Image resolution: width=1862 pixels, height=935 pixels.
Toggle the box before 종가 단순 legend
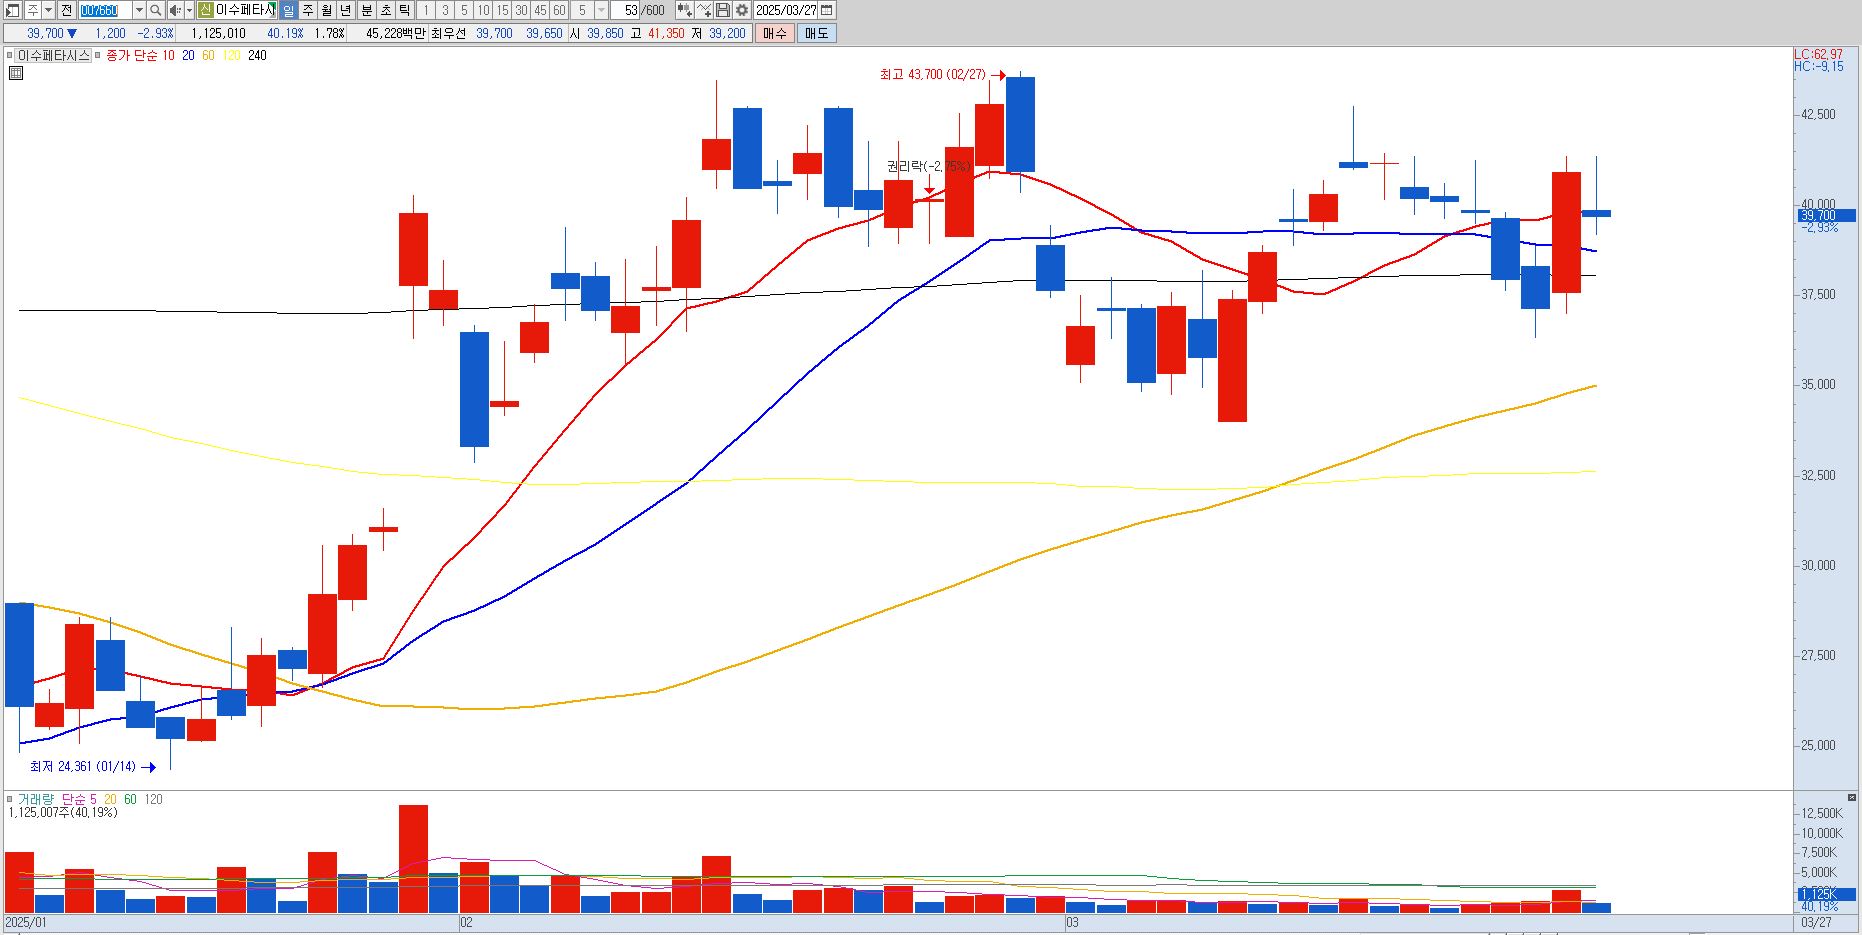point(97,55)
